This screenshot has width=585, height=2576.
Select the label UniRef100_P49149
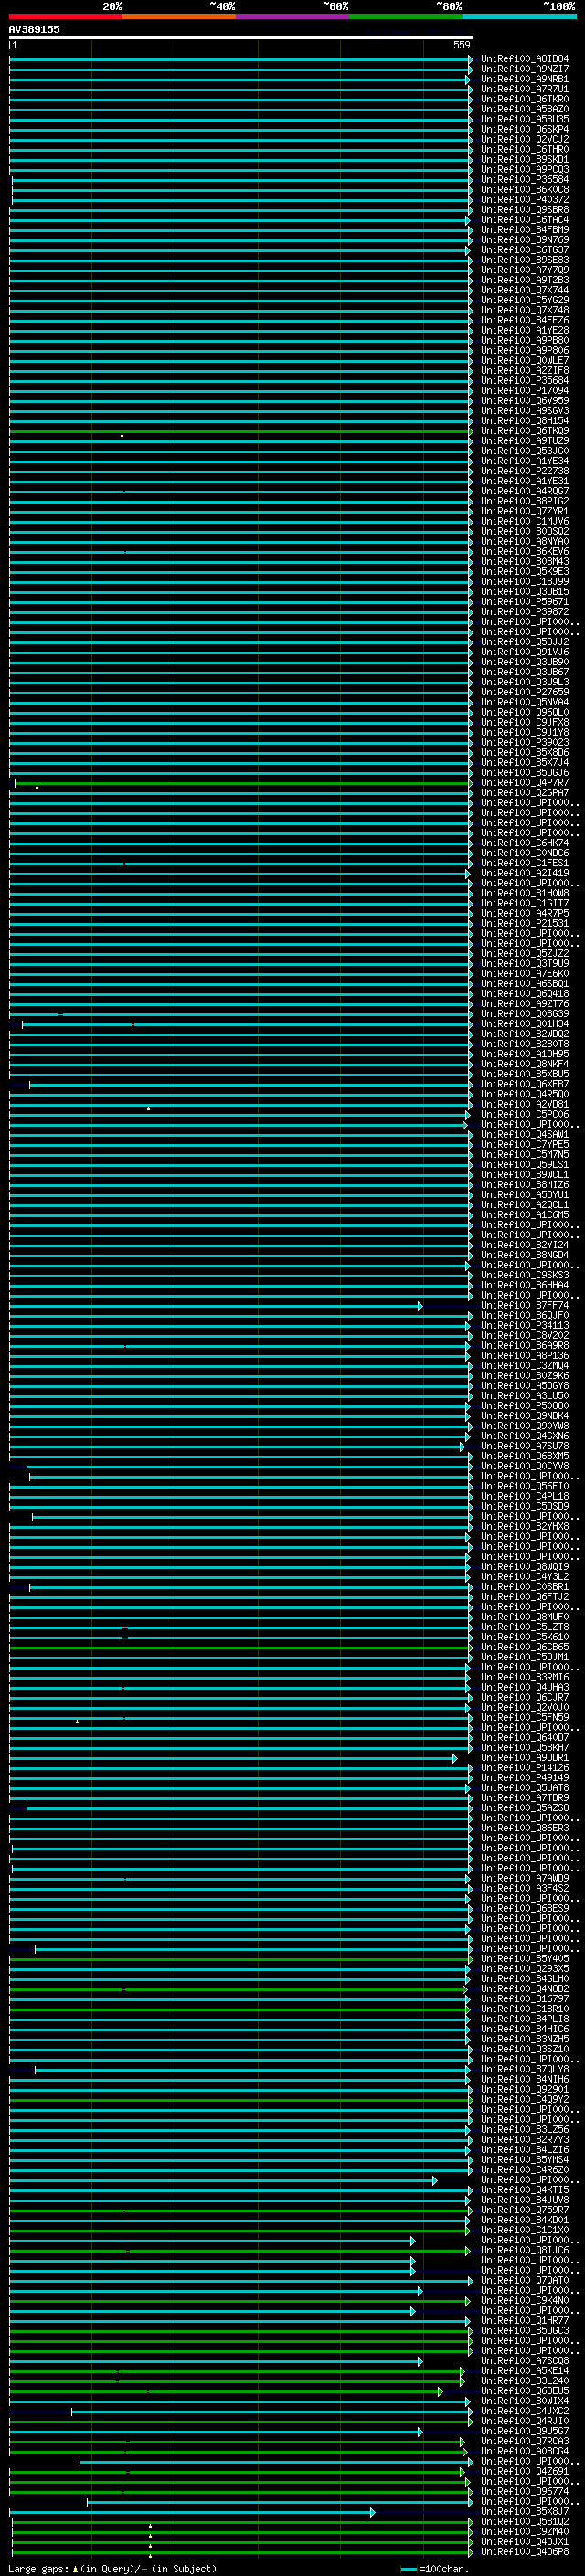coord(525,1778)
